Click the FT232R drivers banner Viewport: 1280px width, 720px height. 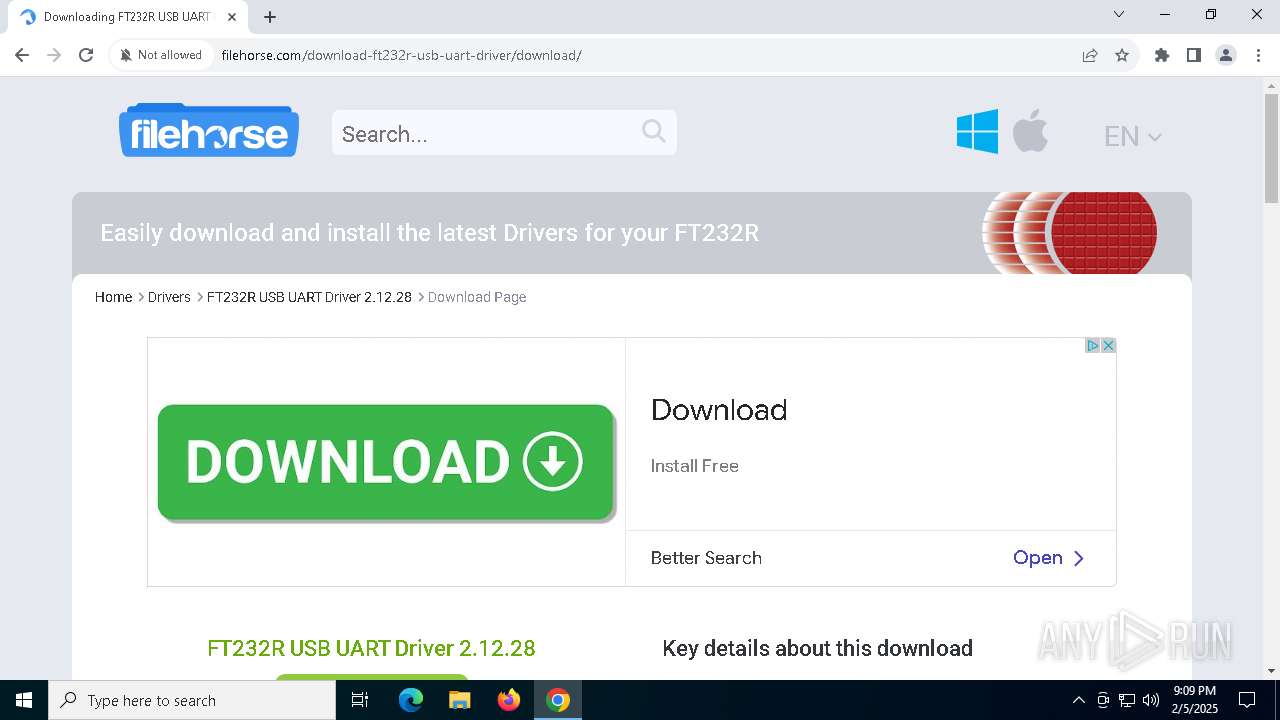click(x=632, y=233)
